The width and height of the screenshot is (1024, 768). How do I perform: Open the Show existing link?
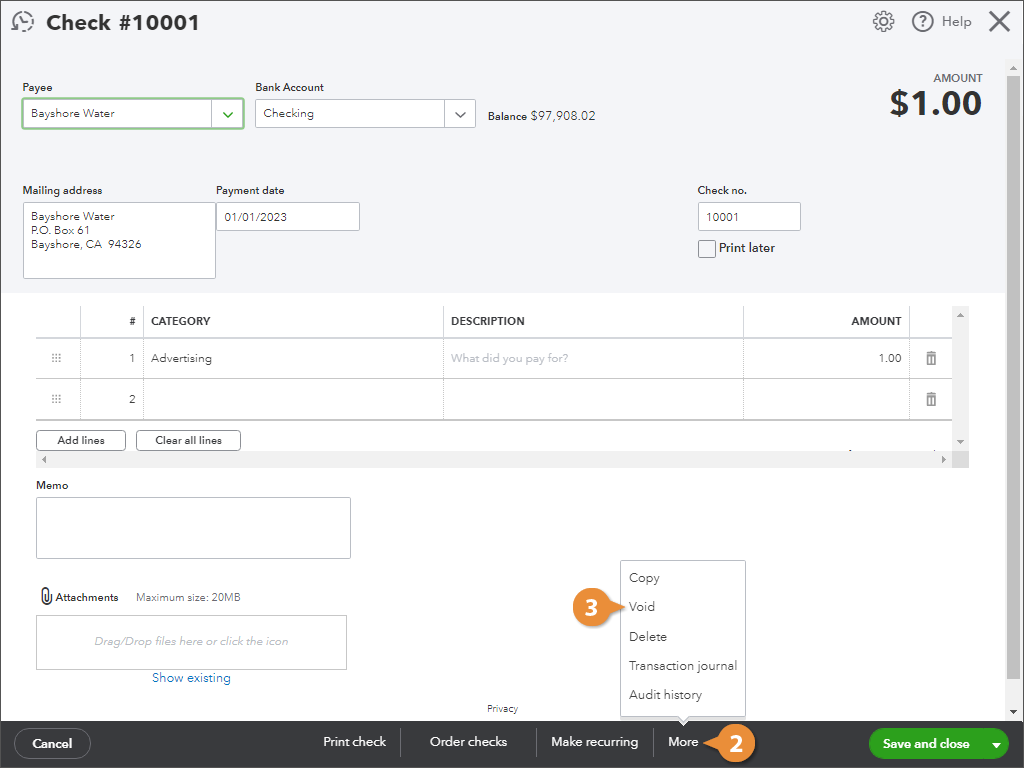[191, 678]
